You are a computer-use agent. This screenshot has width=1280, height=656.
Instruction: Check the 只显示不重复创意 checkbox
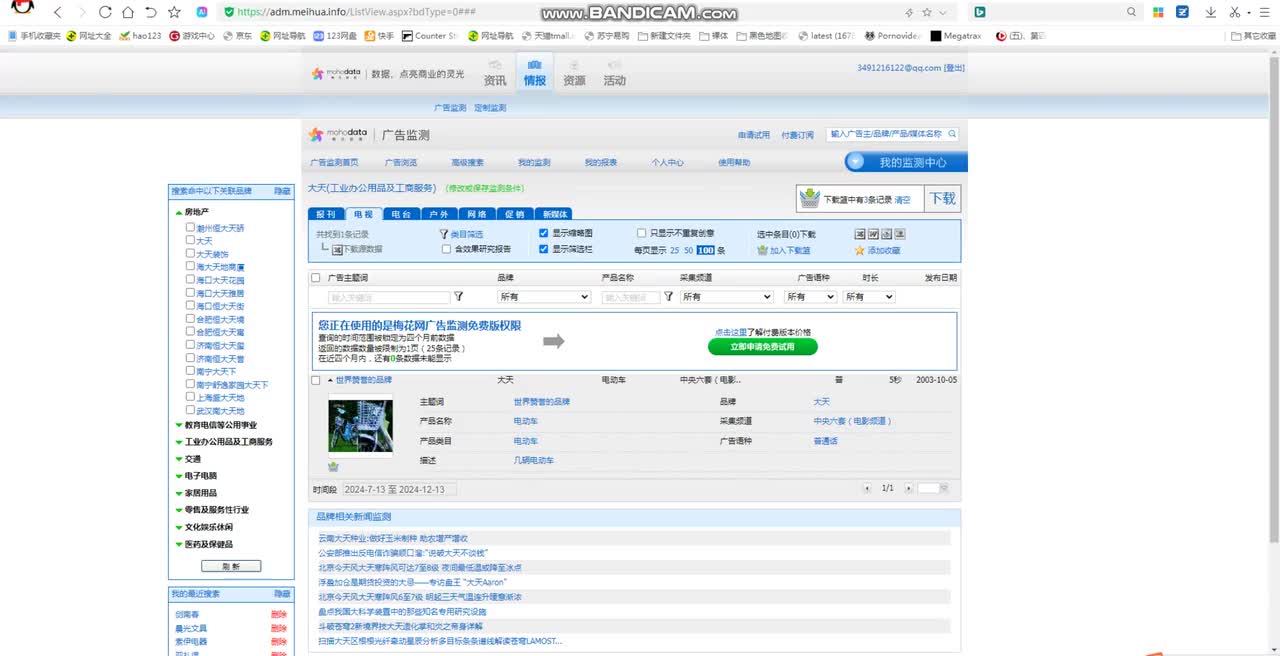(641, 233)
